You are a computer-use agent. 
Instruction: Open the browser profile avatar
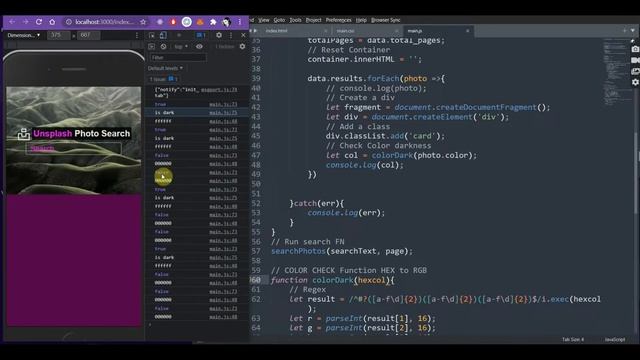click(227, 22)
